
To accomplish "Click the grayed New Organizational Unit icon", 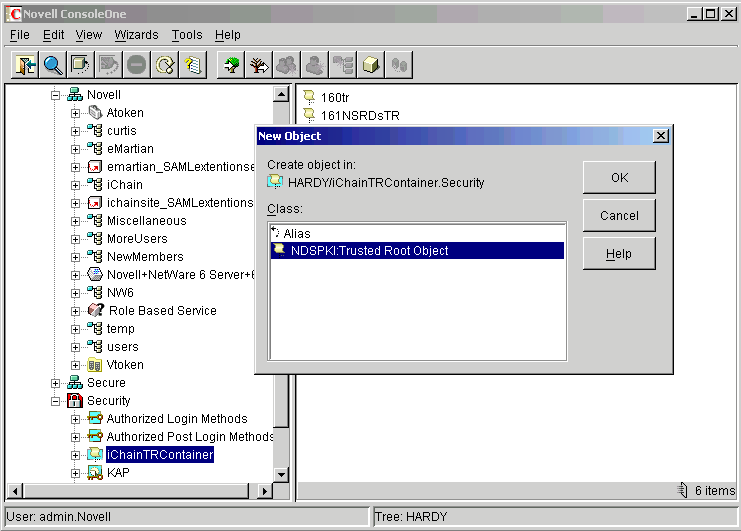I will (343, 65).
